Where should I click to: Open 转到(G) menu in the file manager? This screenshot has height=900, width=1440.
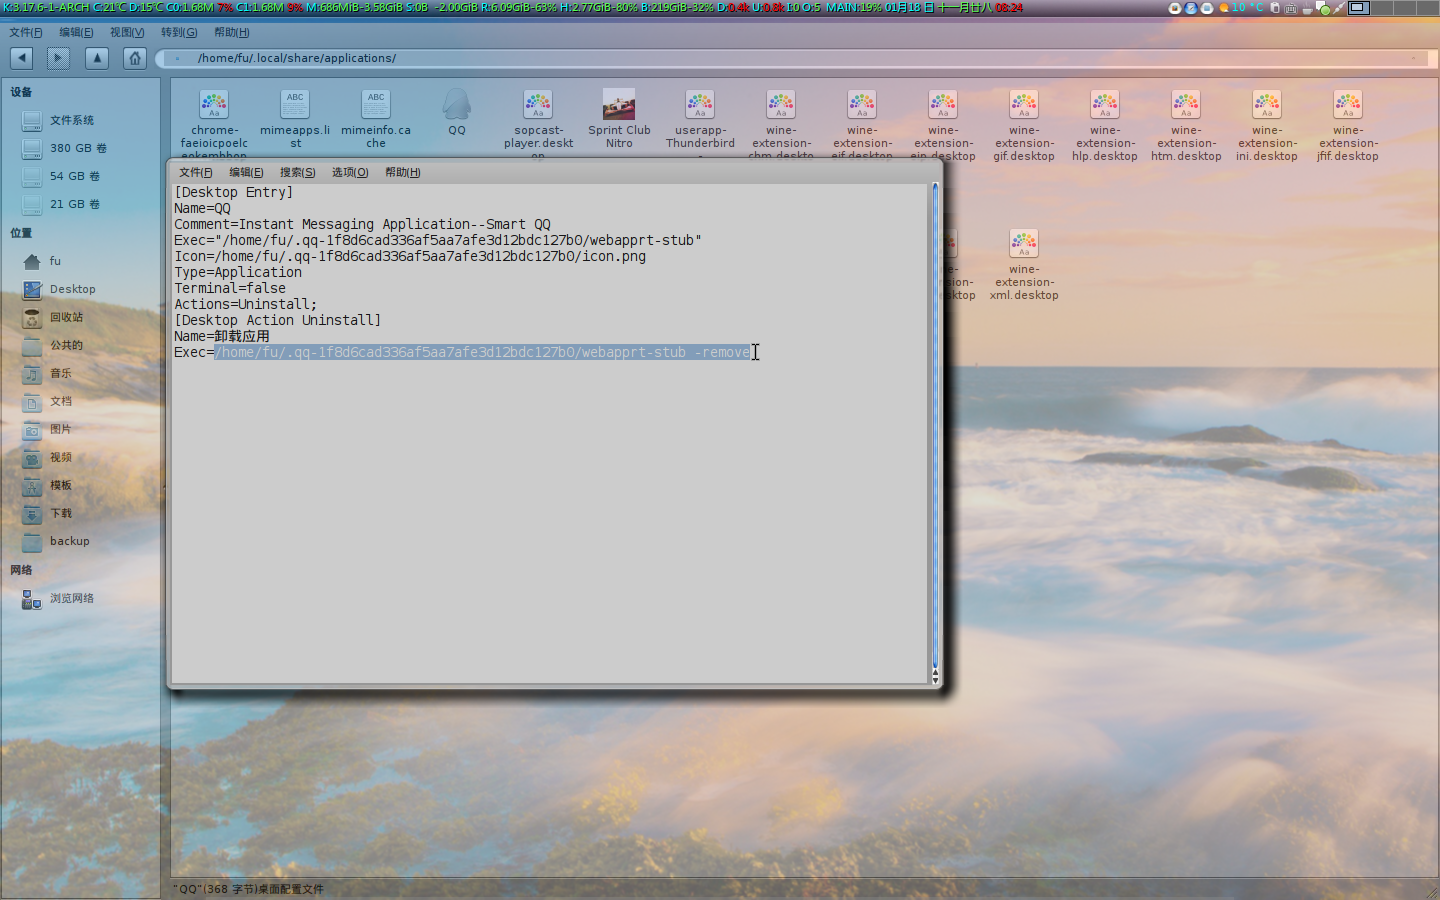point(179,32)
